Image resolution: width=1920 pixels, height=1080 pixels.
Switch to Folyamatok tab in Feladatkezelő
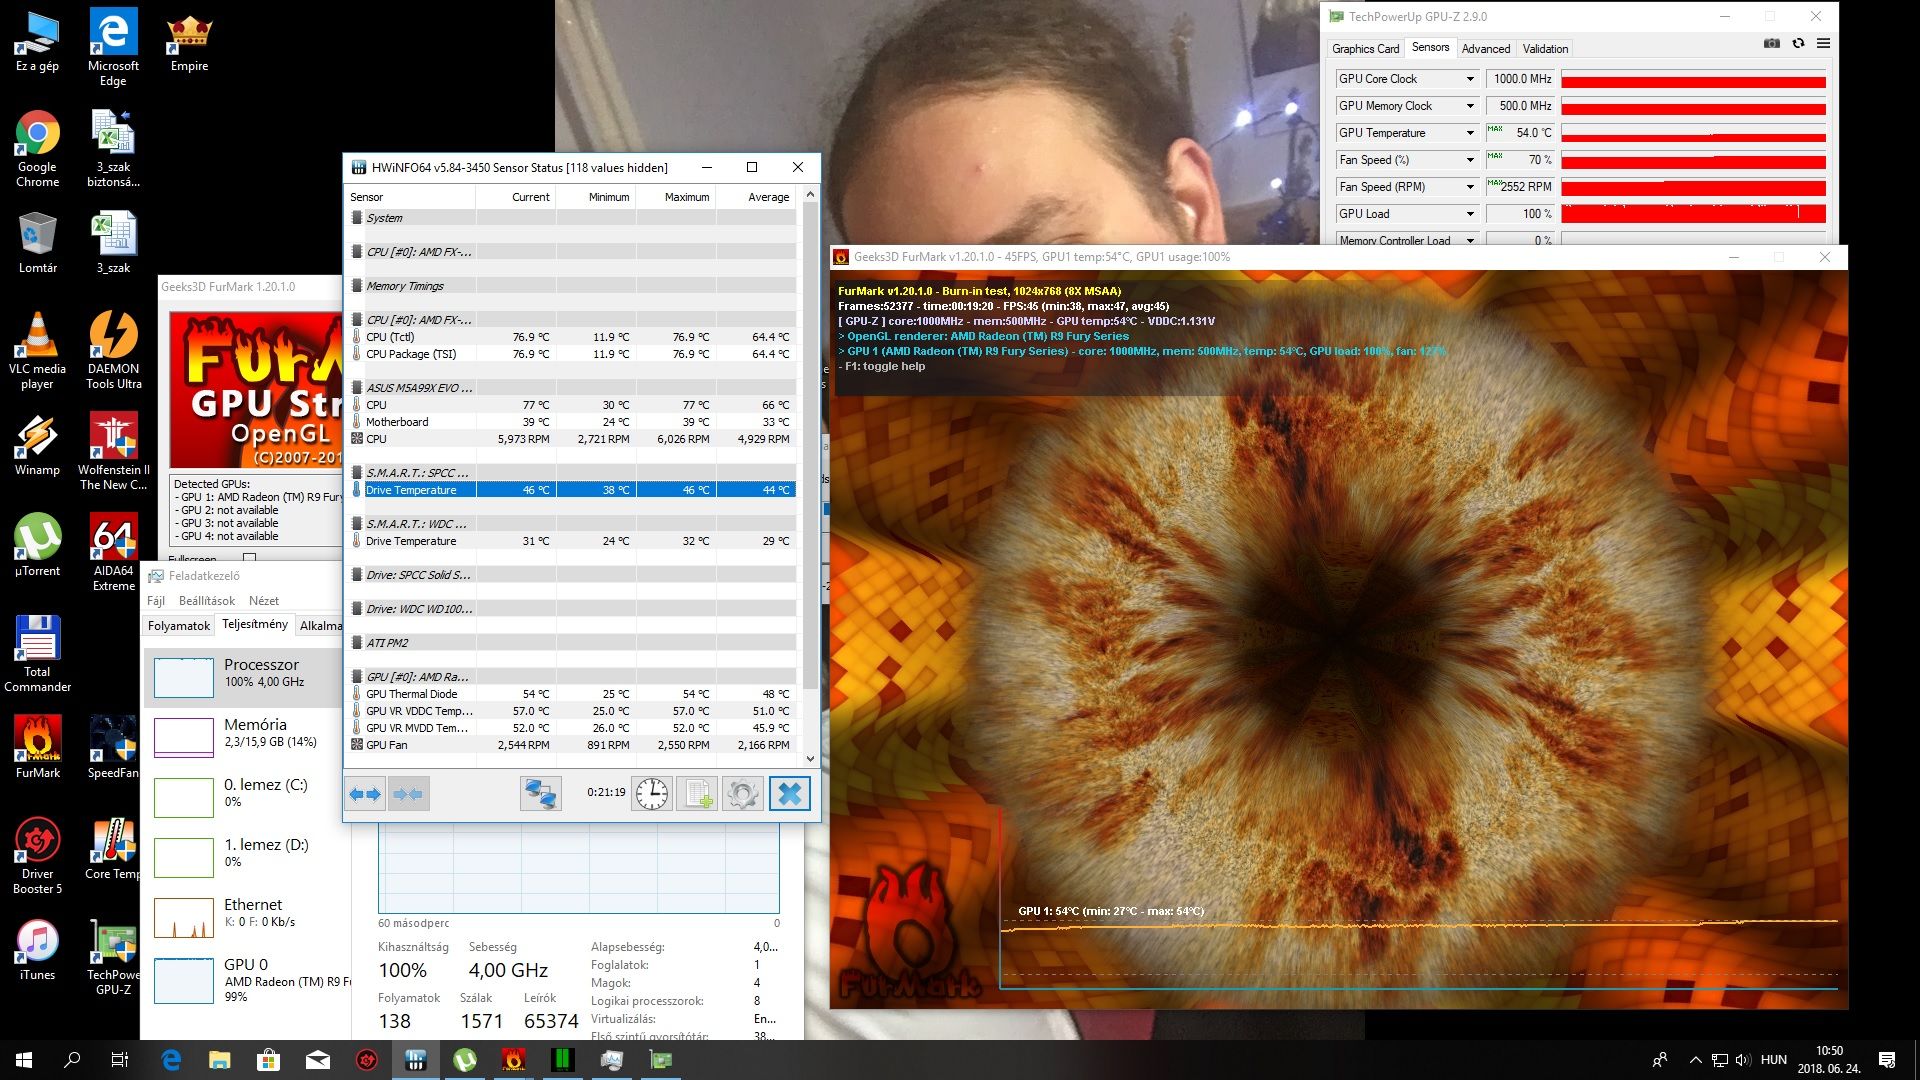coord(179,626)
